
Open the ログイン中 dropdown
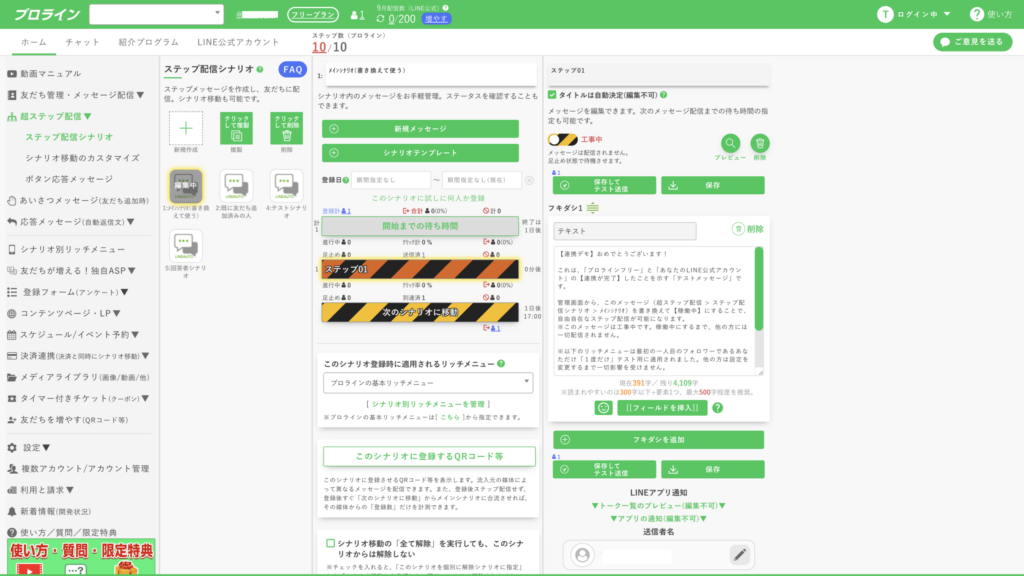click(923, 14)
